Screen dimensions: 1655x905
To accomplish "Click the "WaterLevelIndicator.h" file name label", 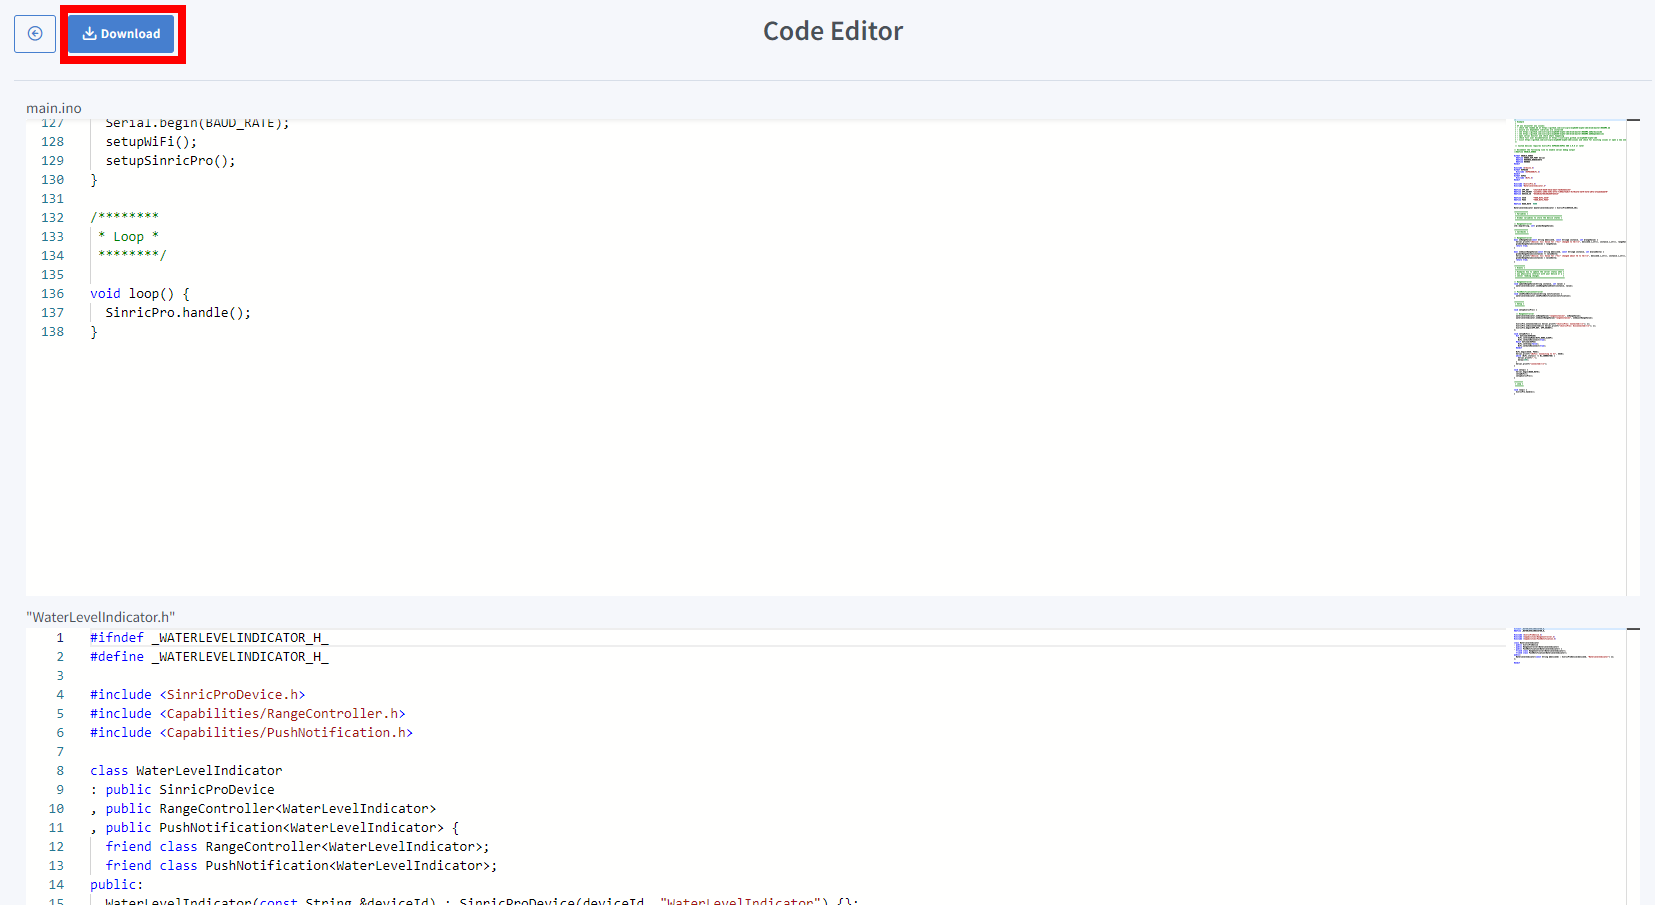I will click(x=100, y=617).
